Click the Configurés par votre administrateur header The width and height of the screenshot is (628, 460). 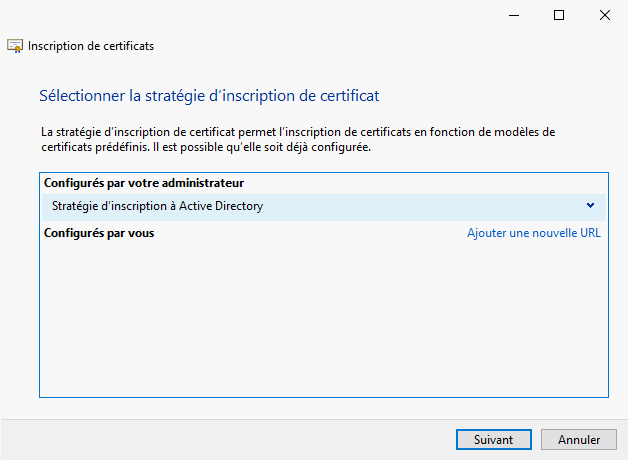(x=144, y=183)
